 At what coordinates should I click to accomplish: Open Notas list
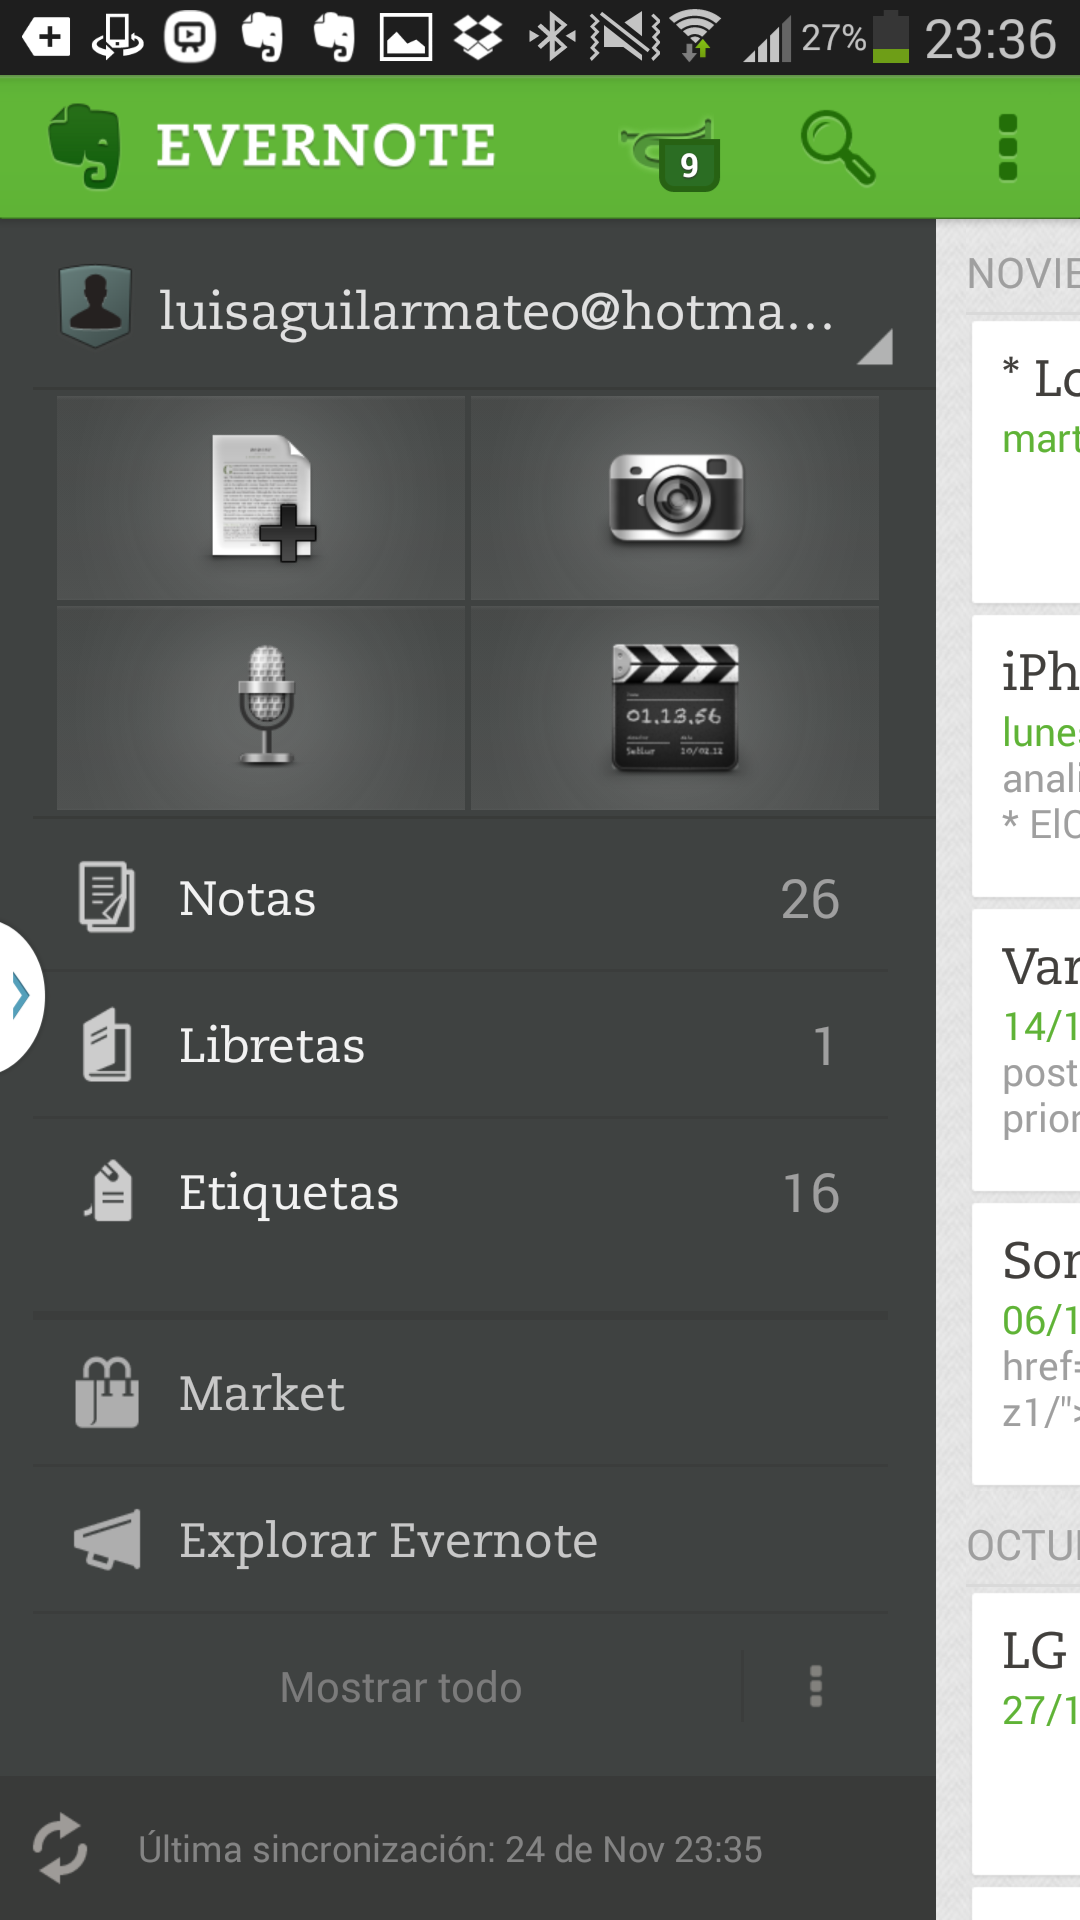(x=460, y=898)
